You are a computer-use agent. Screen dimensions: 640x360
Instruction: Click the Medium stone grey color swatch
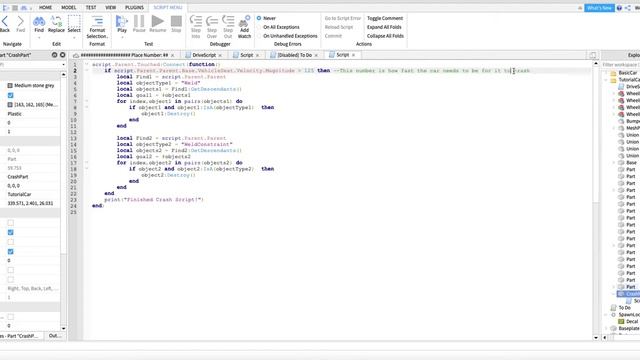pyautogui.click(x=10, y=86)
